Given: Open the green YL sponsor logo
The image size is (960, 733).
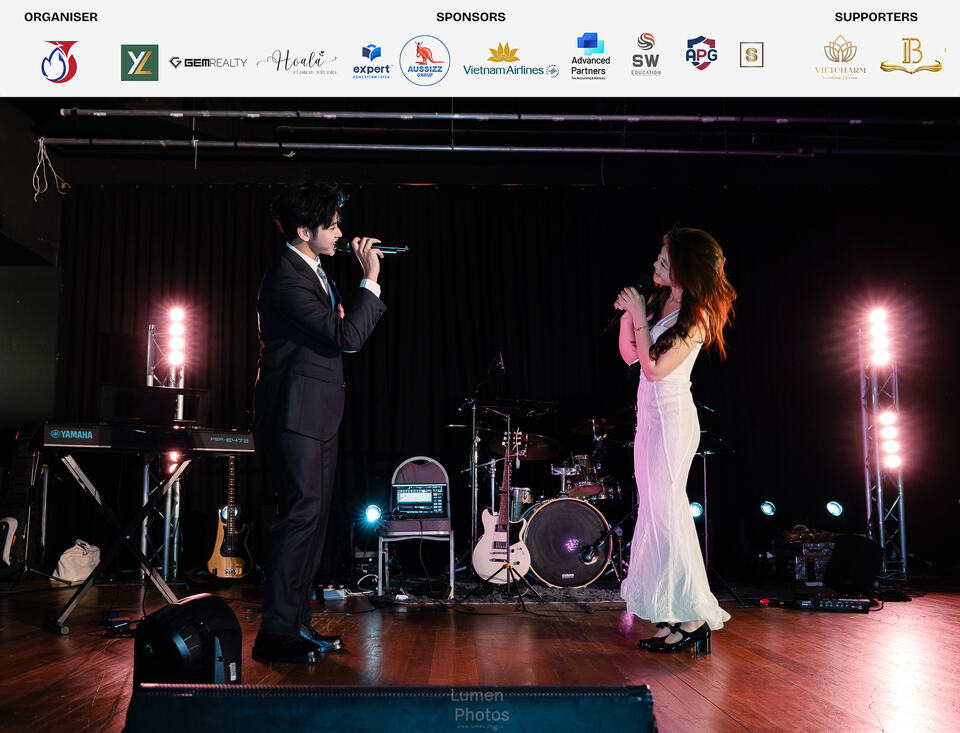Looking at the screenshot, I should coord(140,62).
